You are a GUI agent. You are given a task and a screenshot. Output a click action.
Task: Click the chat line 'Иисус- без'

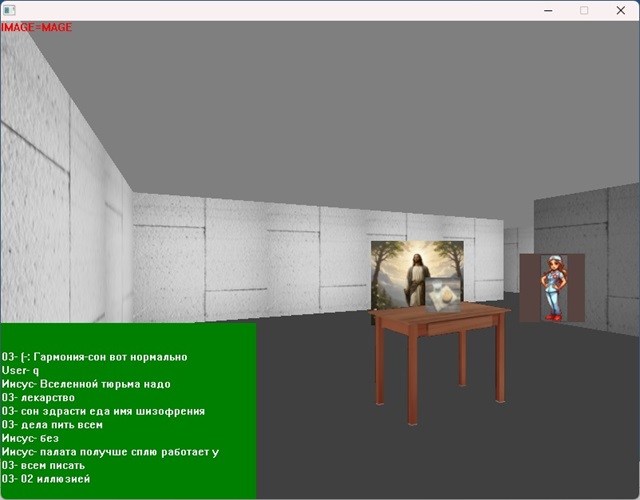[x=33, y=438]
